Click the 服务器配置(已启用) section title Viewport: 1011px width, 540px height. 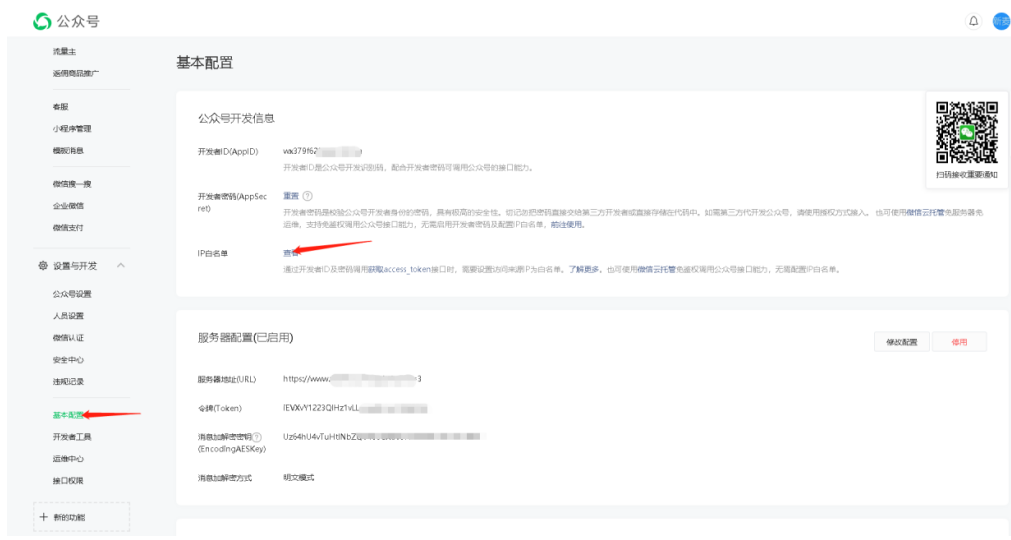[x=245, y=338]
